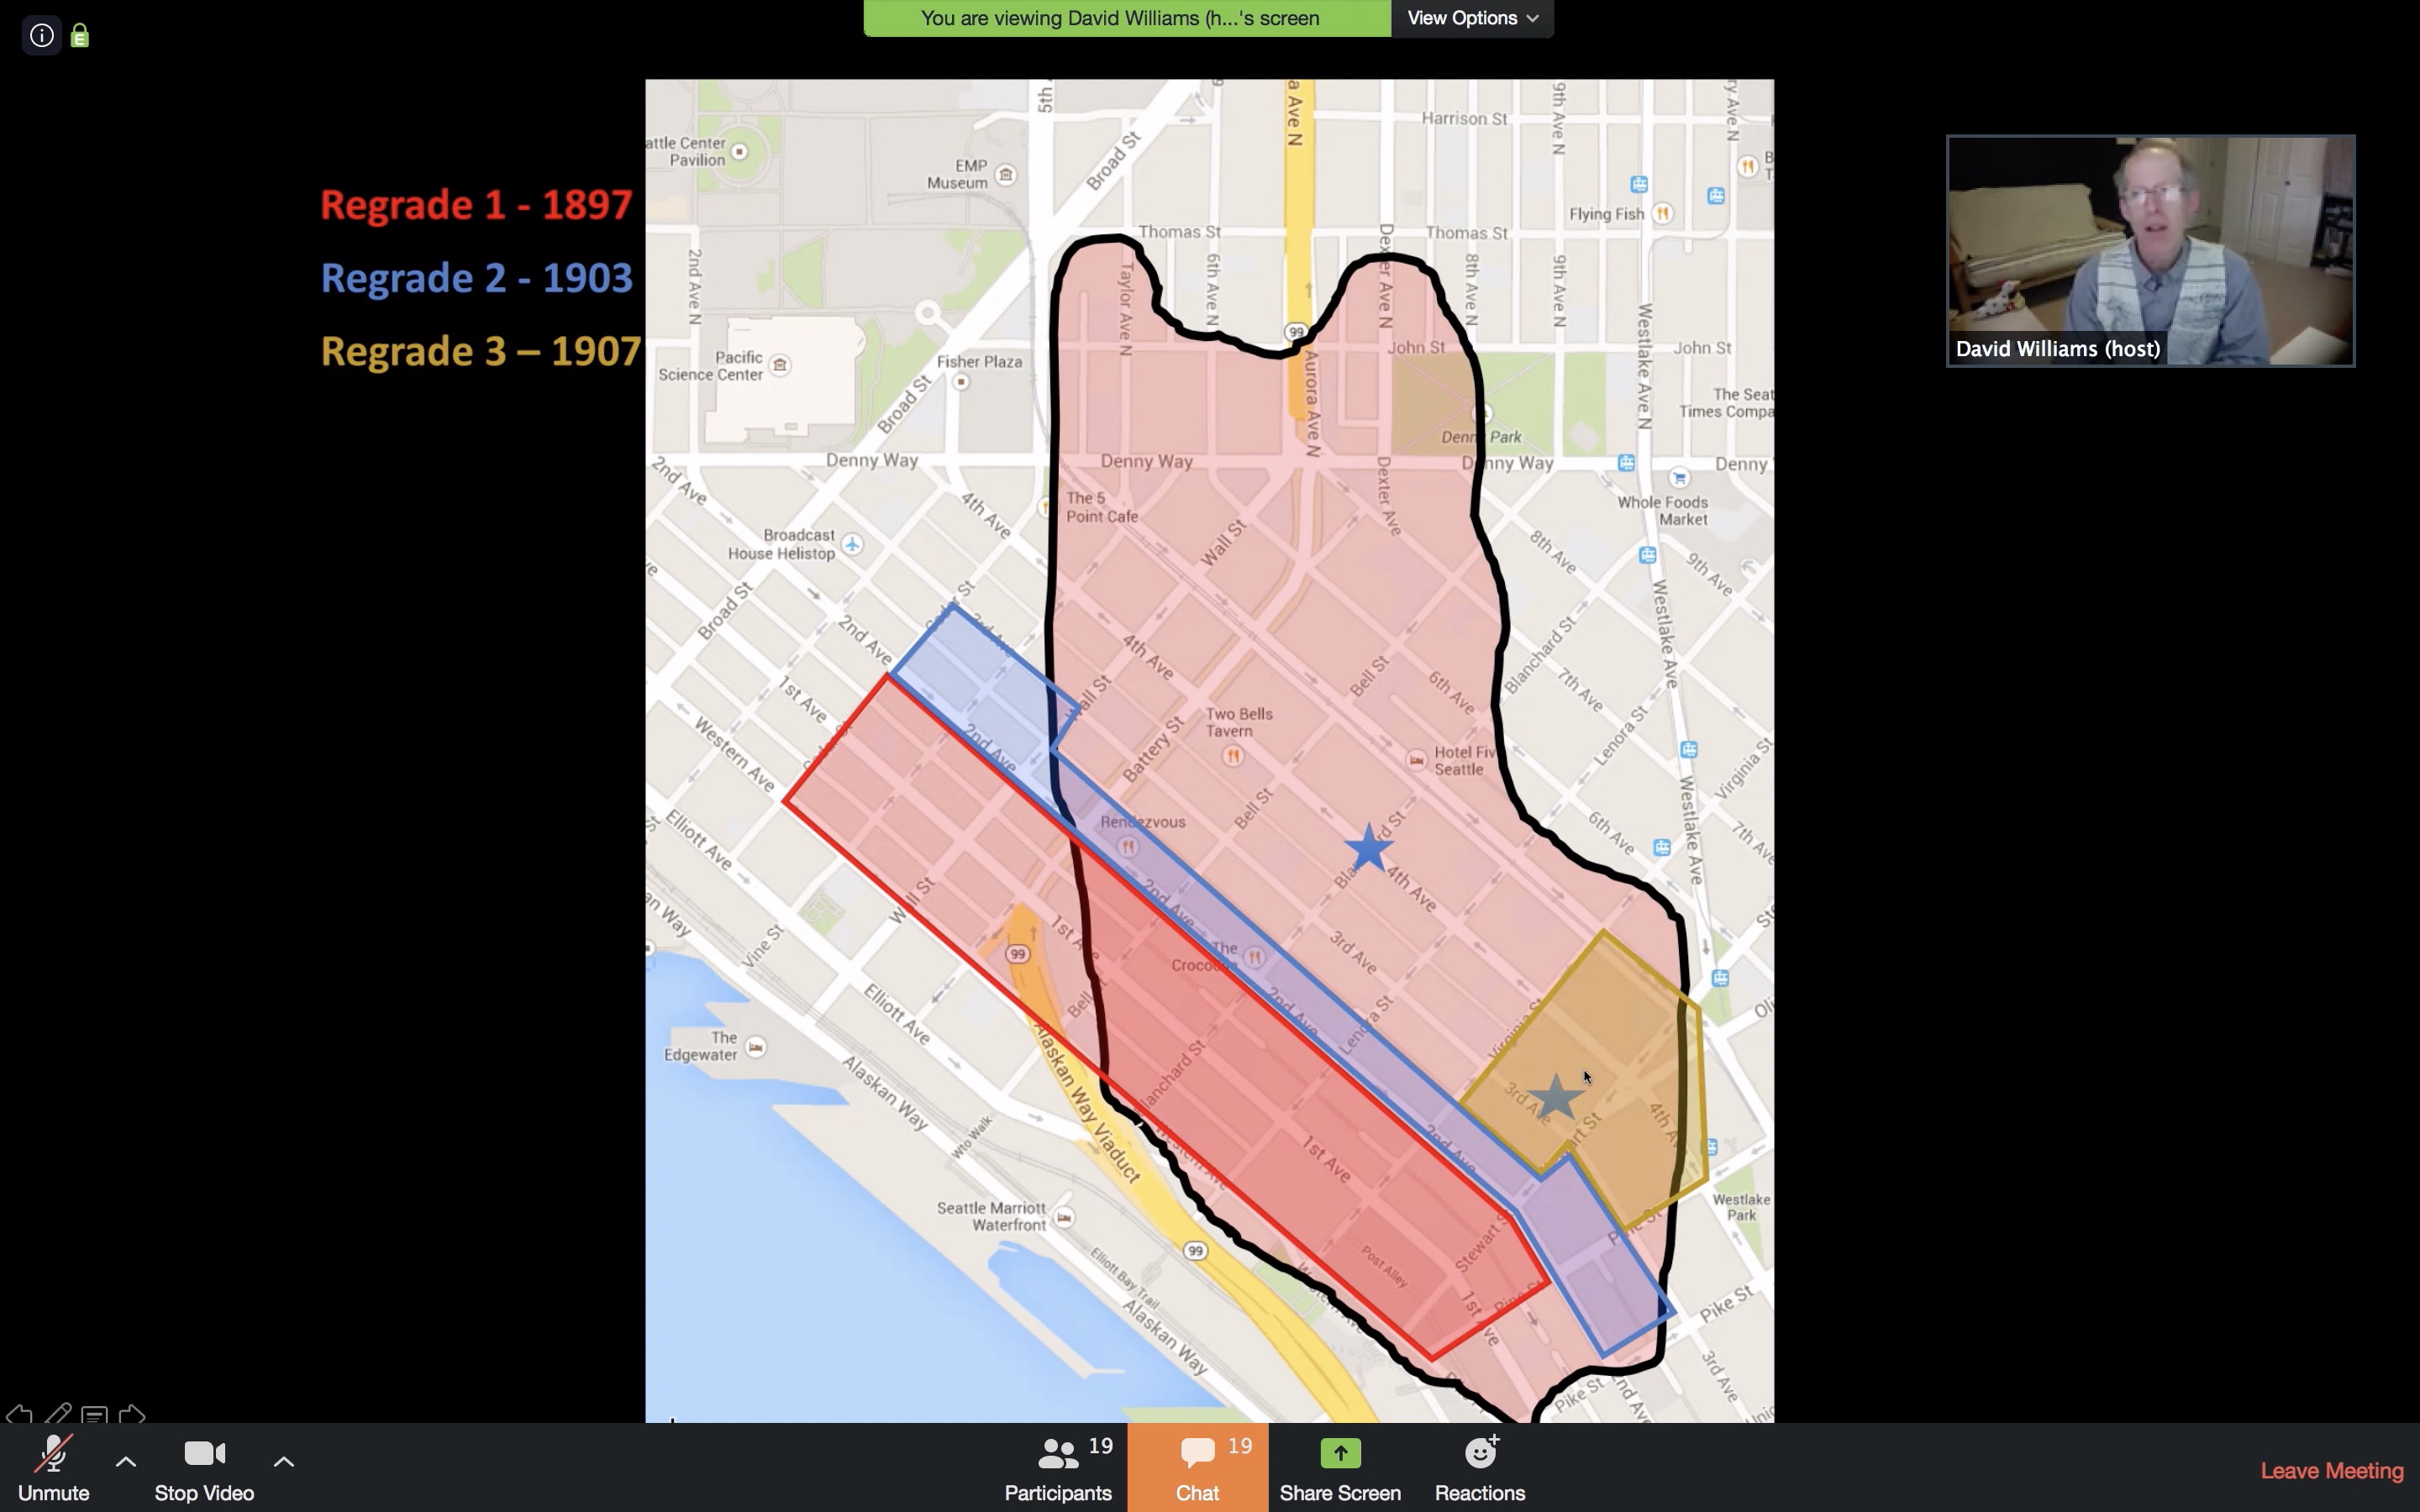The width and height of the screenshot is (2420, 1512).
Task: Open the View Options dropdown
Action: [x=1472, y=18]
